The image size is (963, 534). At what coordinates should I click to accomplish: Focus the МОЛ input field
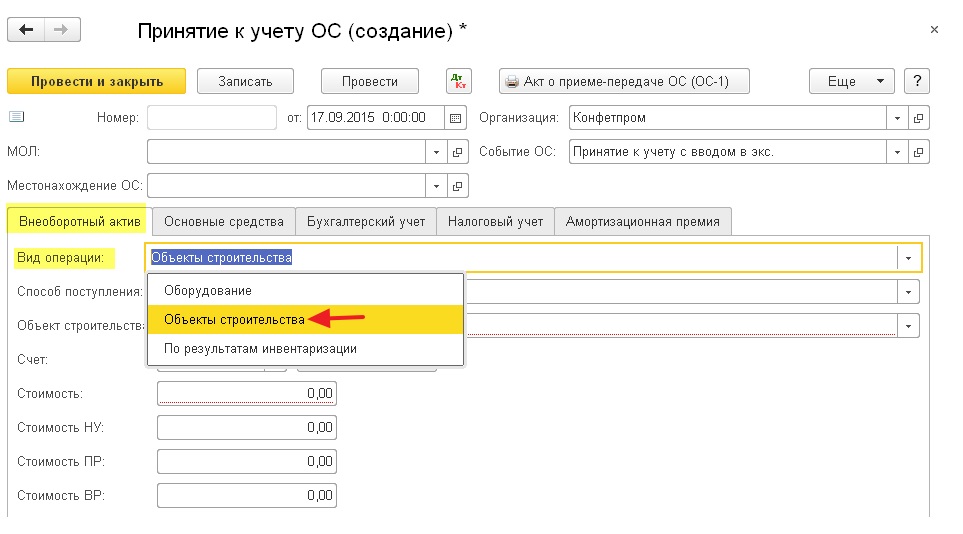pyautogui.click(x=286, y=152)
